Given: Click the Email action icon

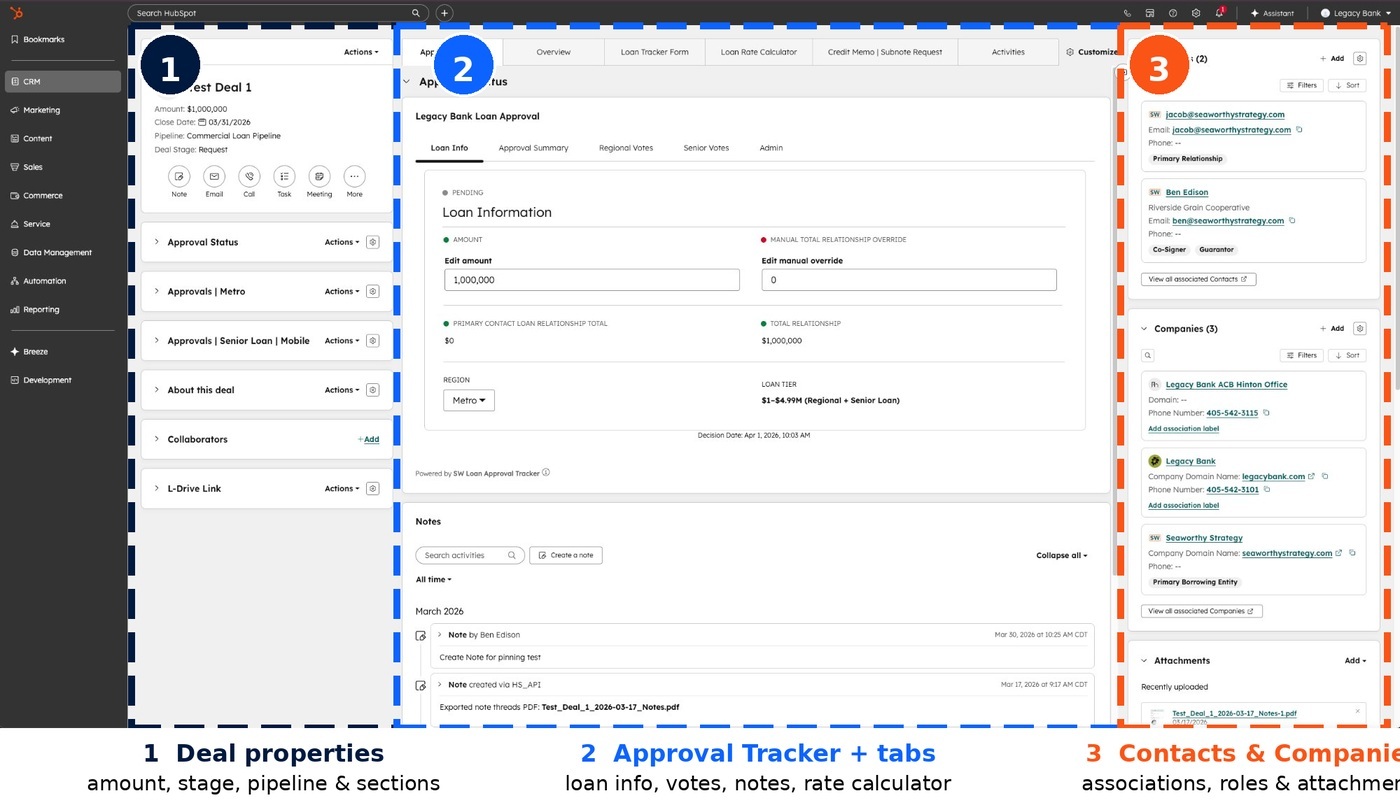Looking at the screenshot, I should [214, 176].
